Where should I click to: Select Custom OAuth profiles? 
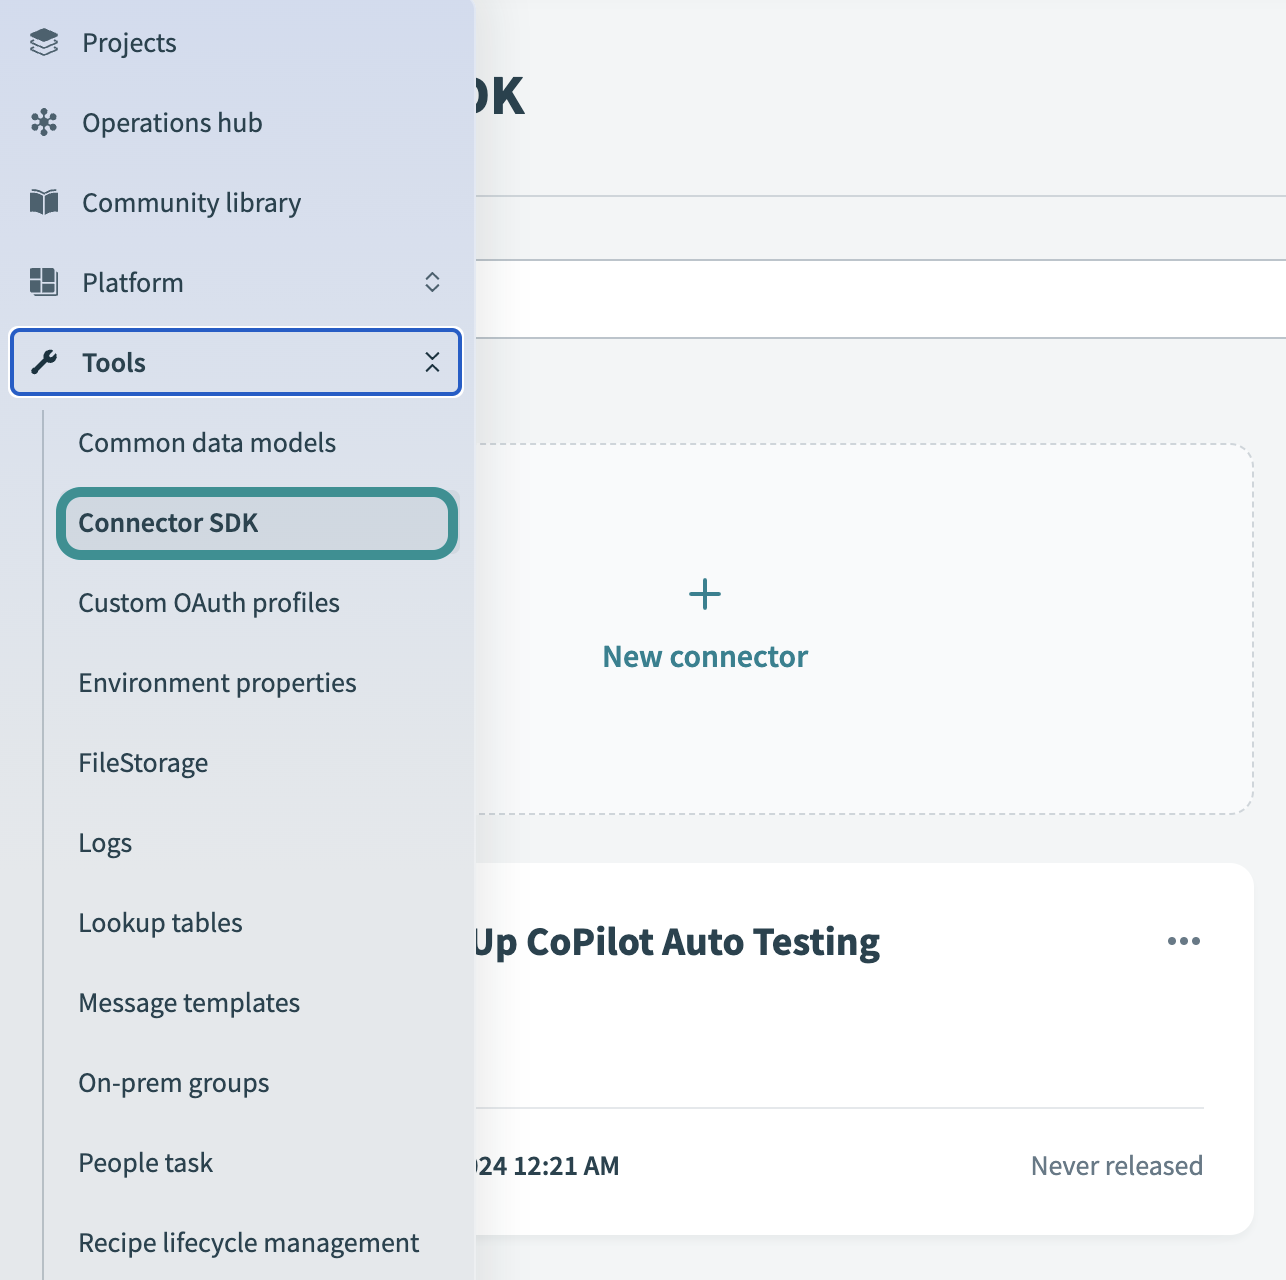tap(209, 602)
